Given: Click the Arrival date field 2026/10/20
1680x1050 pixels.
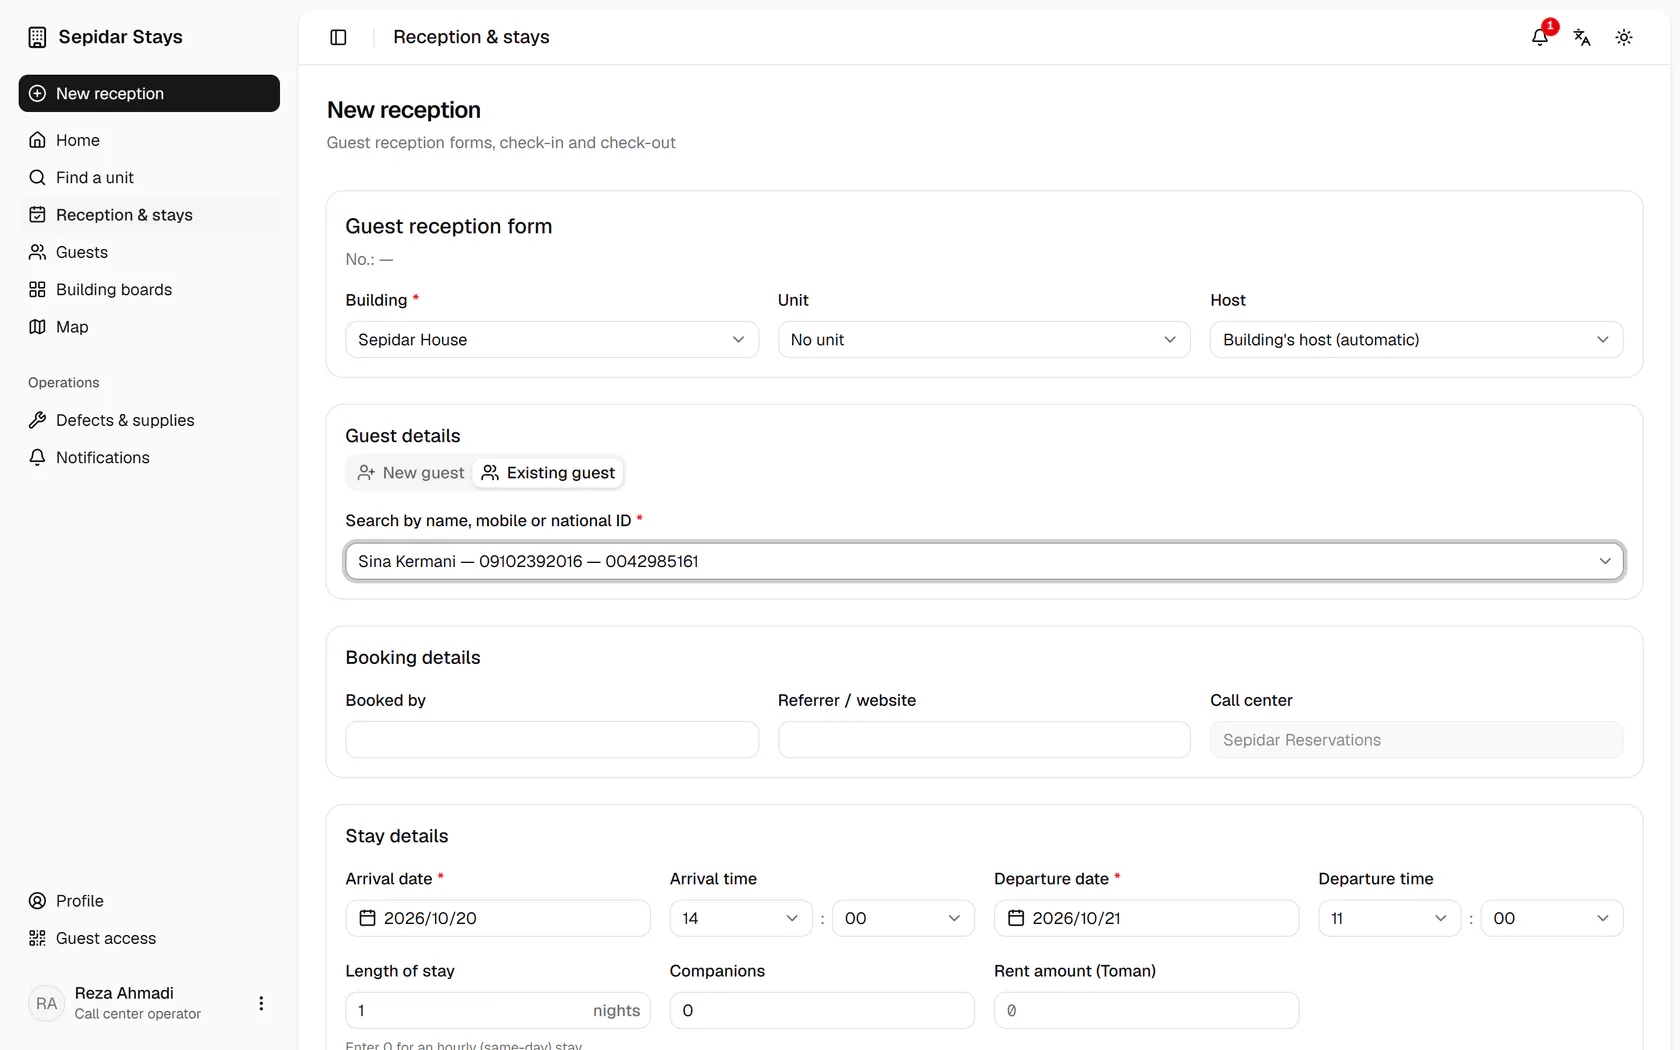Looking at the screenshot, I should coord(498,918).
